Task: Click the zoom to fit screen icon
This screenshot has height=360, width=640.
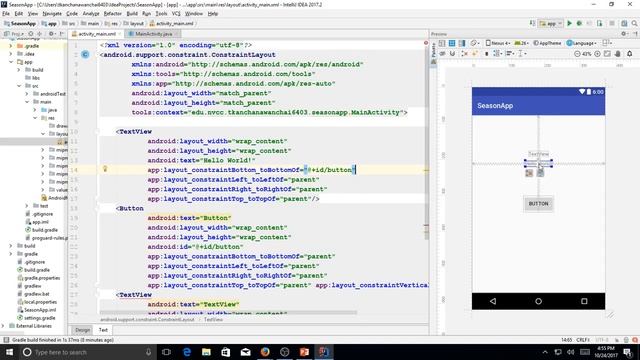Action: coord(607,54)
